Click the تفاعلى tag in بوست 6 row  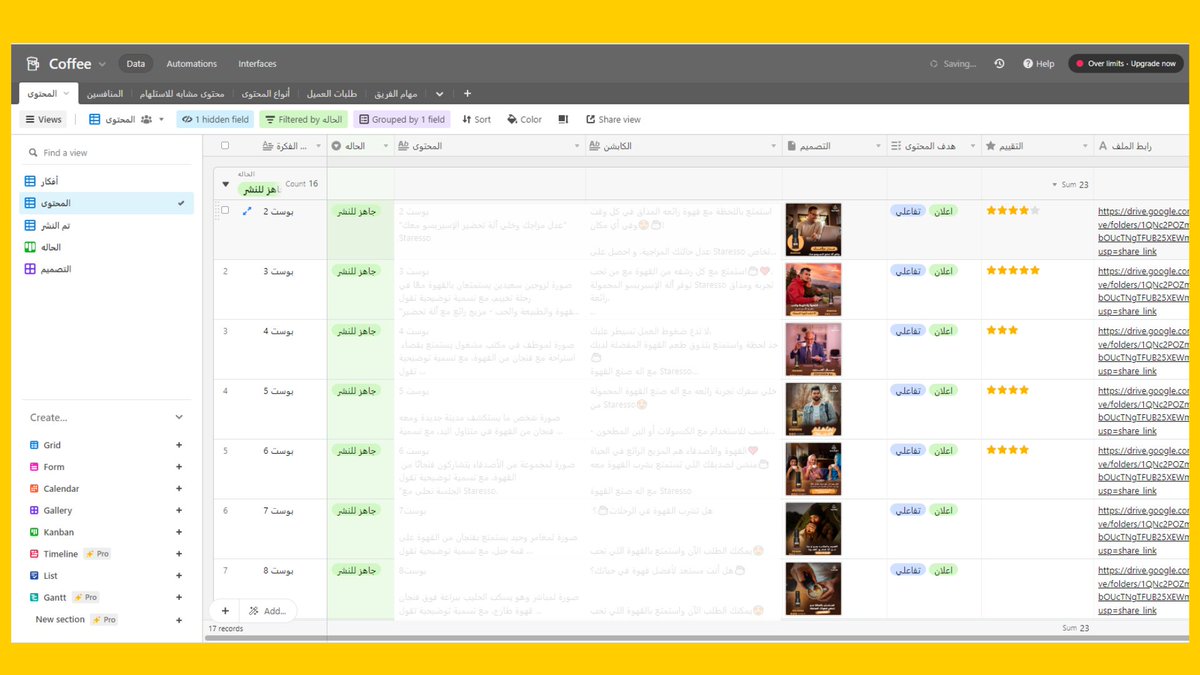(x=907, y=450)
